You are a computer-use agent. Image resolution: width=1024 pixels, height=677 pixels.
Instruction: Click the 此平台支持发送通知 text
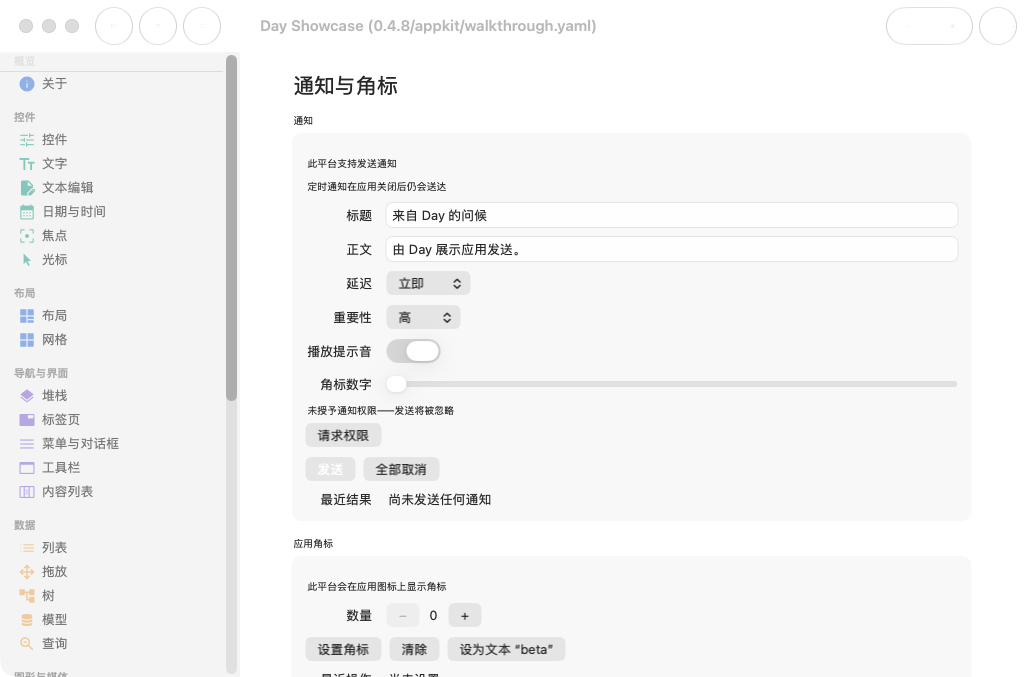(352, 164)
